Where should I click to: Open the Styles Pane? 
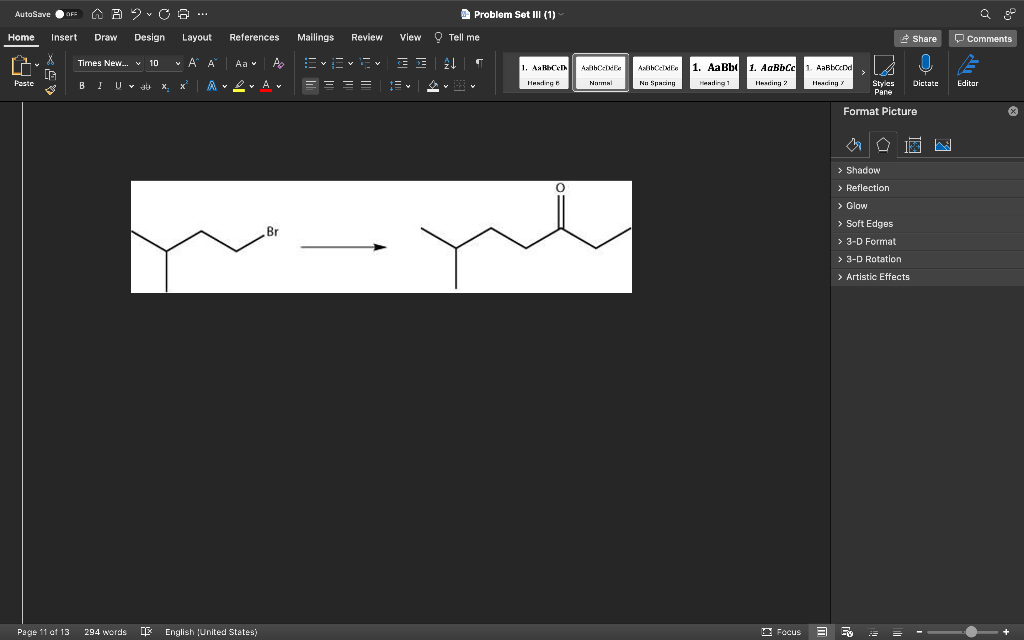[883, 72]
